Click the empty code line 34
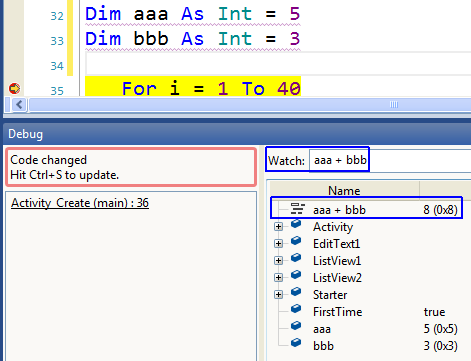 click(278, 63)
